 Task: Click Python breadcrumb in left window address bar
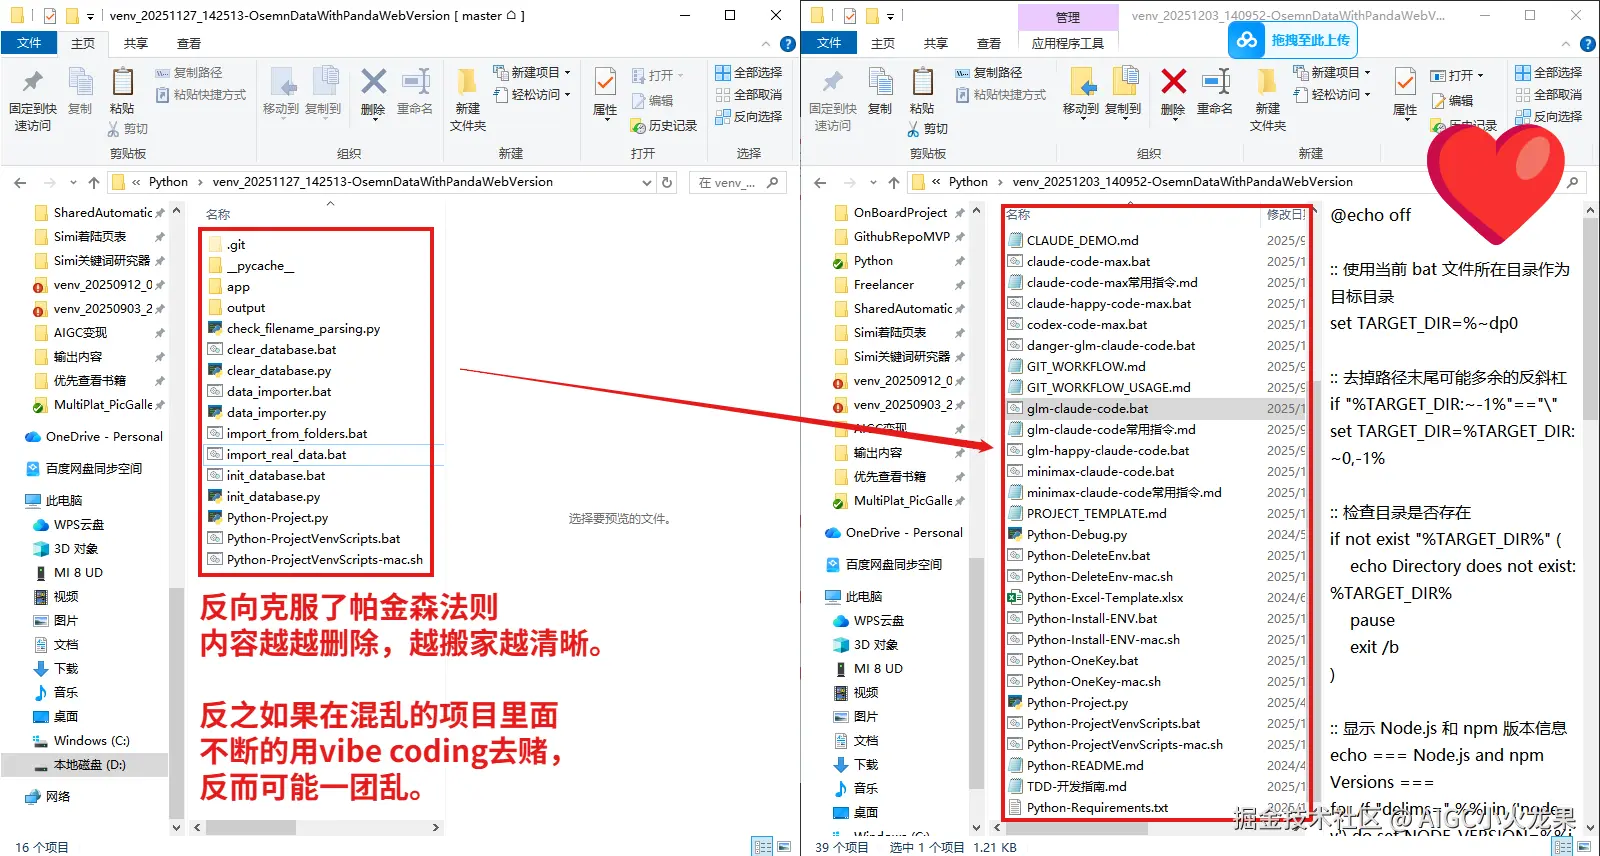pyautogui.click(x=168, y=182)
